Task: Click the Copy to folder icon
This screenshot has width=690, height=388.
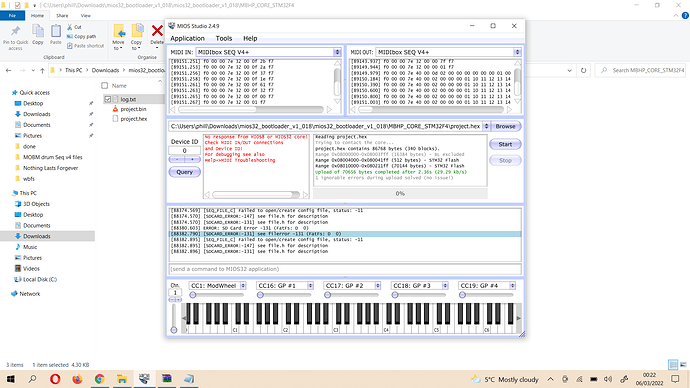Action: (x=137, y=31)
